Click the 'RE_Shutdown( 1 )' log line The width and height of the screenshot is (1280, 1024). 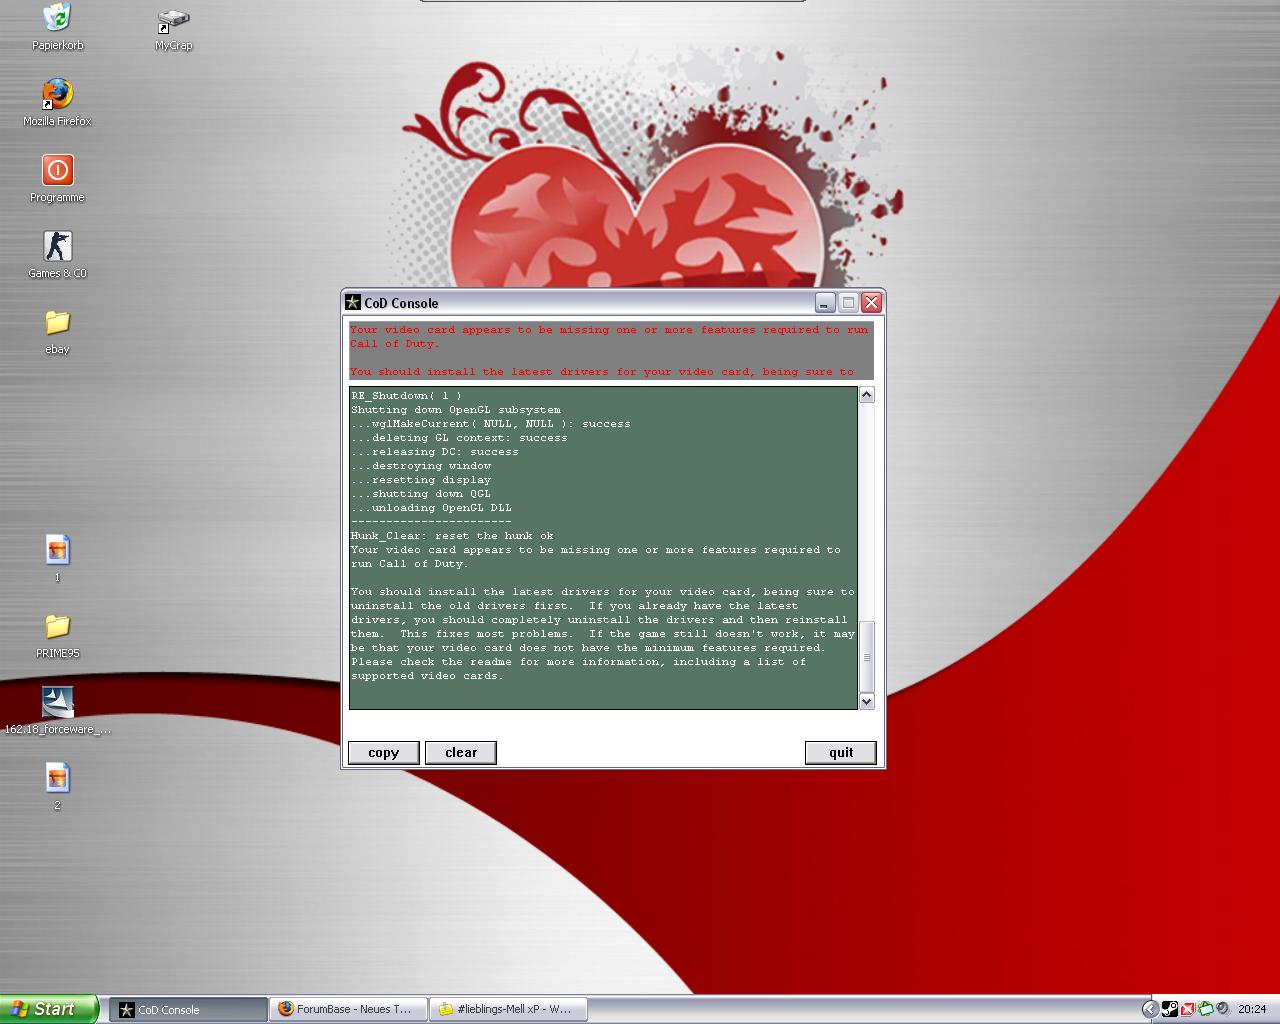point(407,396)
